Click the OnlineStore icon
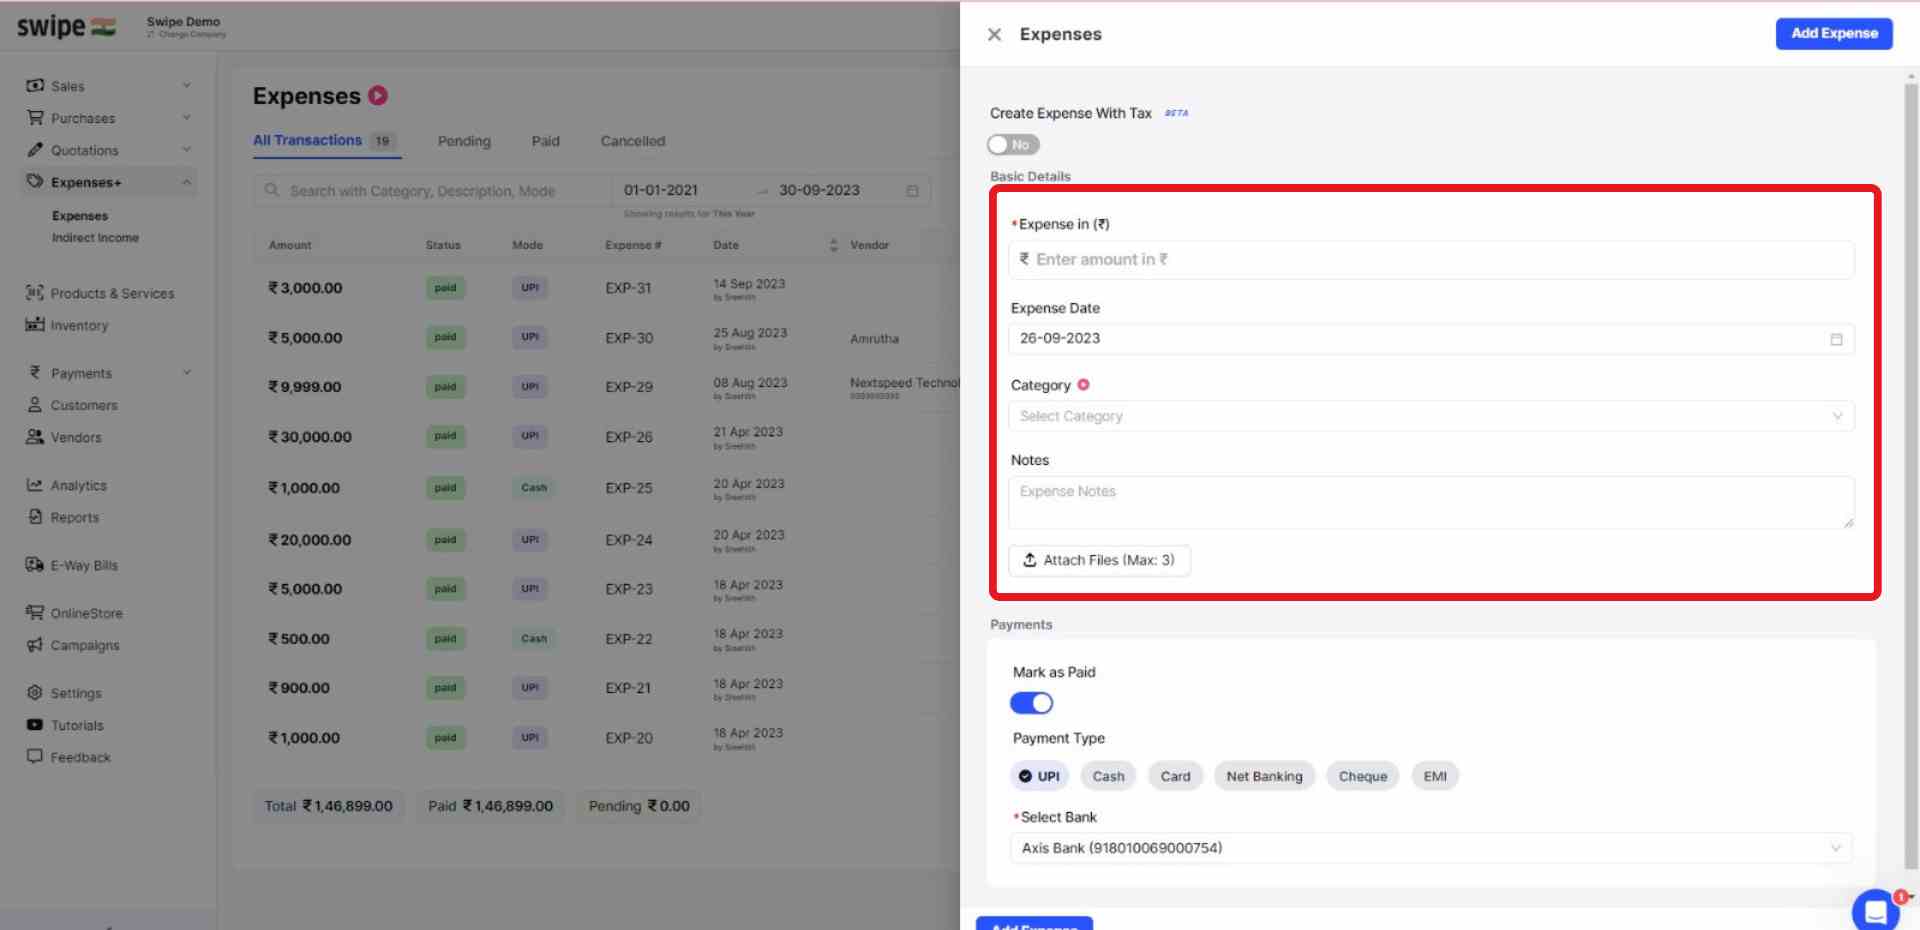 (35, 612)
